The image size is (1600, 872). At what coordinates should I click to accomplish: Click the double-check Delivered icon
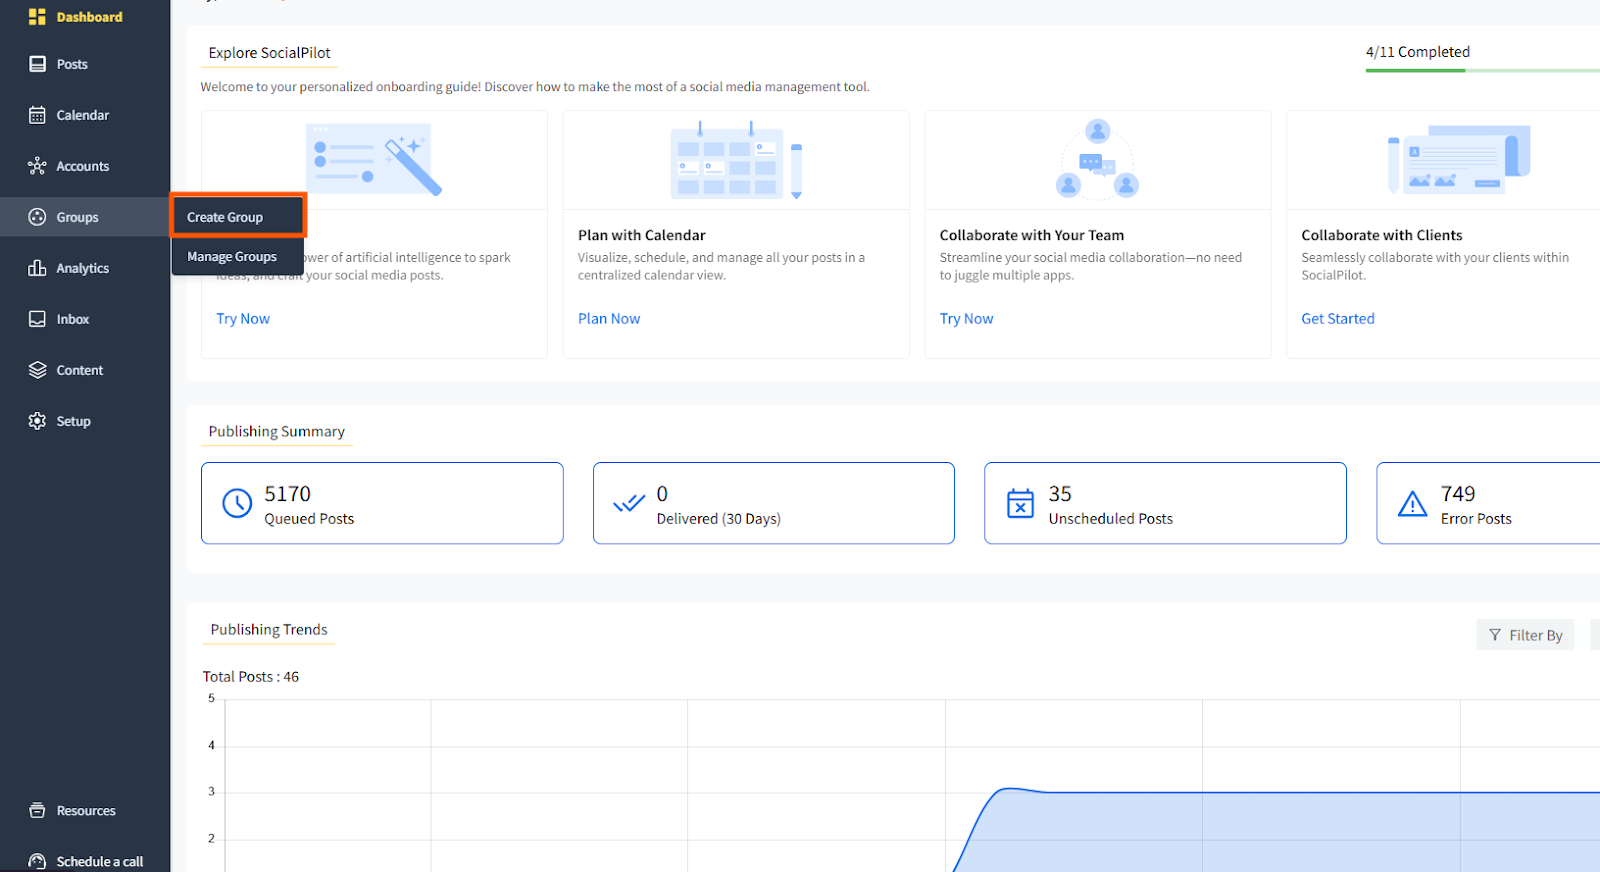[629, 503]
